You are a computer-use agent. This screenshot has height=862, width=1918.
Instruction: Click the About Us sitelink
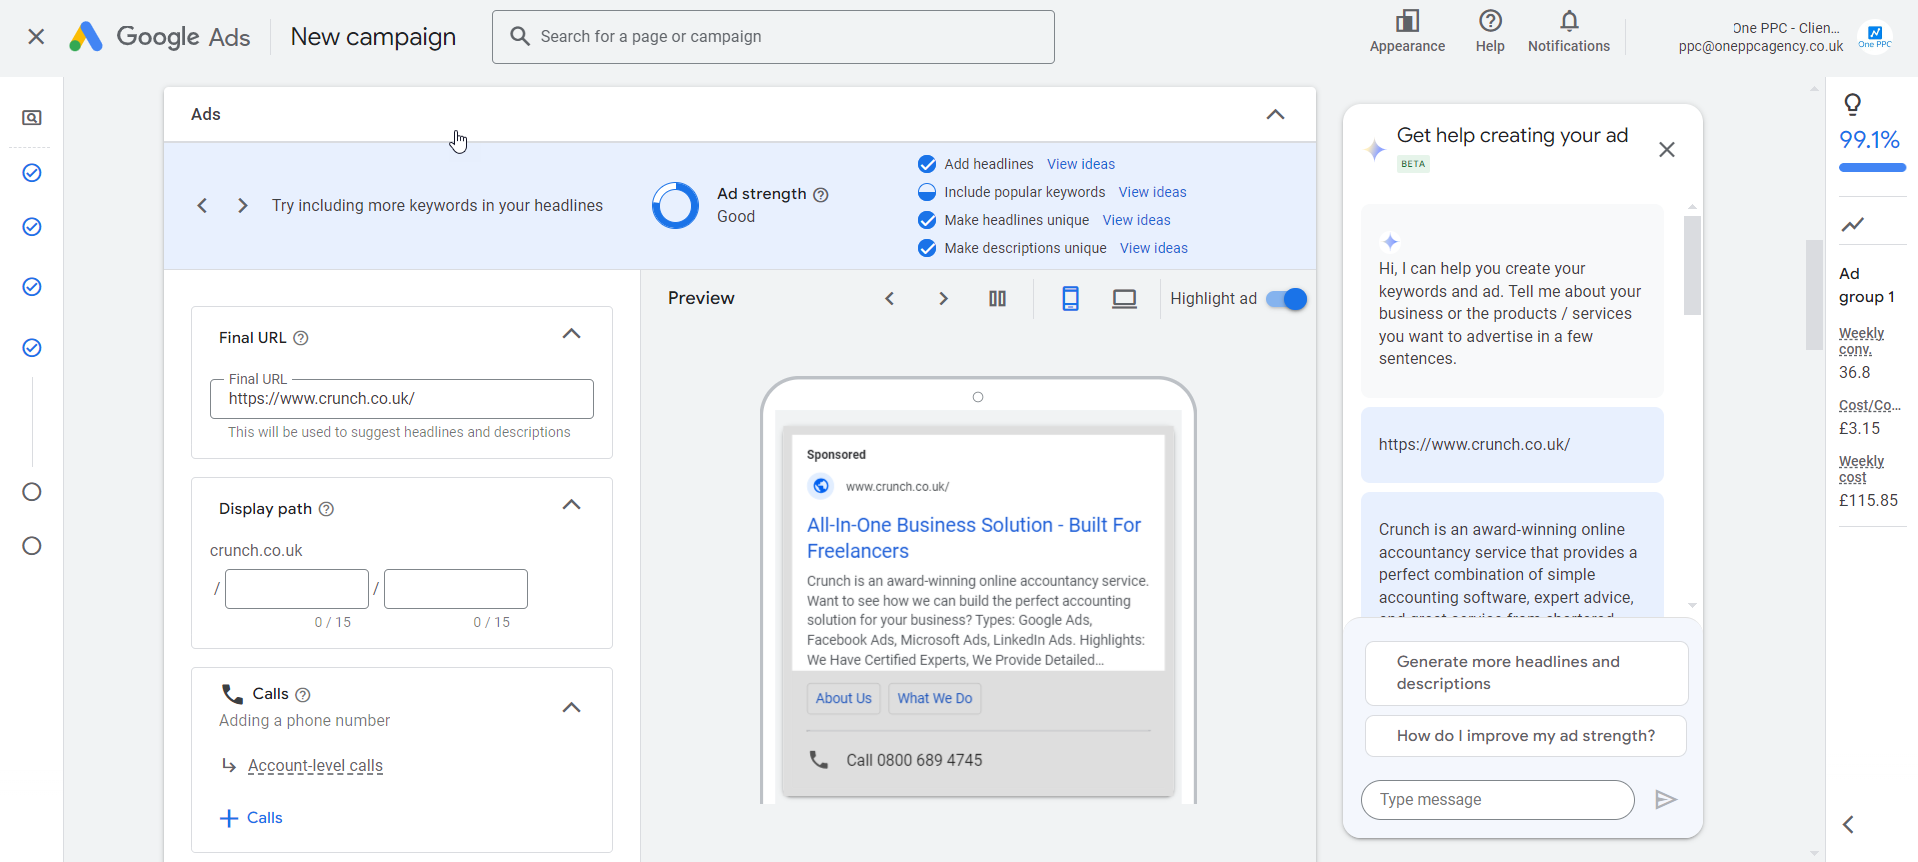(x=843, y=699)
